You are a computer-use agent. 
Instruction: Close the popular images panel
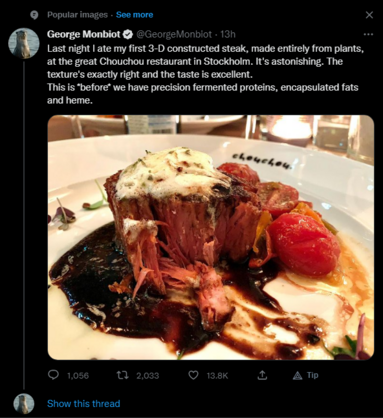369,15
